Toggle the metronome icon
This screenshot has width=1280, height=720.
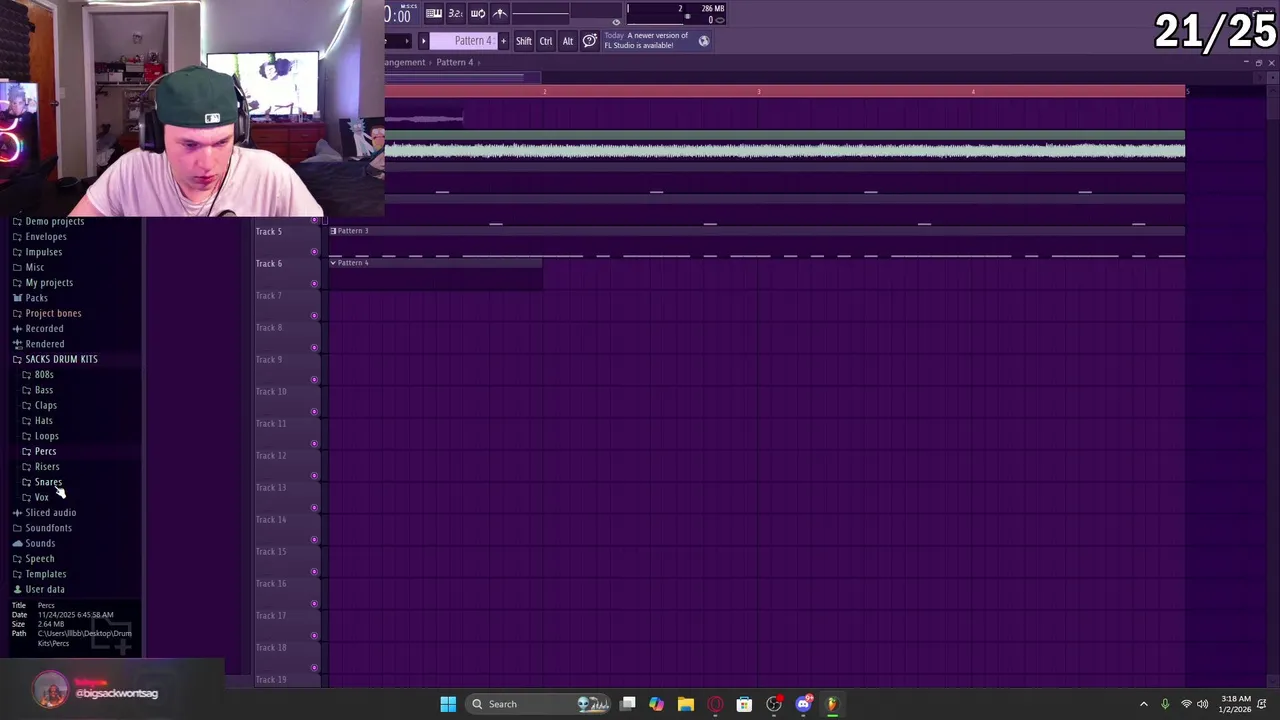point(499,13)
